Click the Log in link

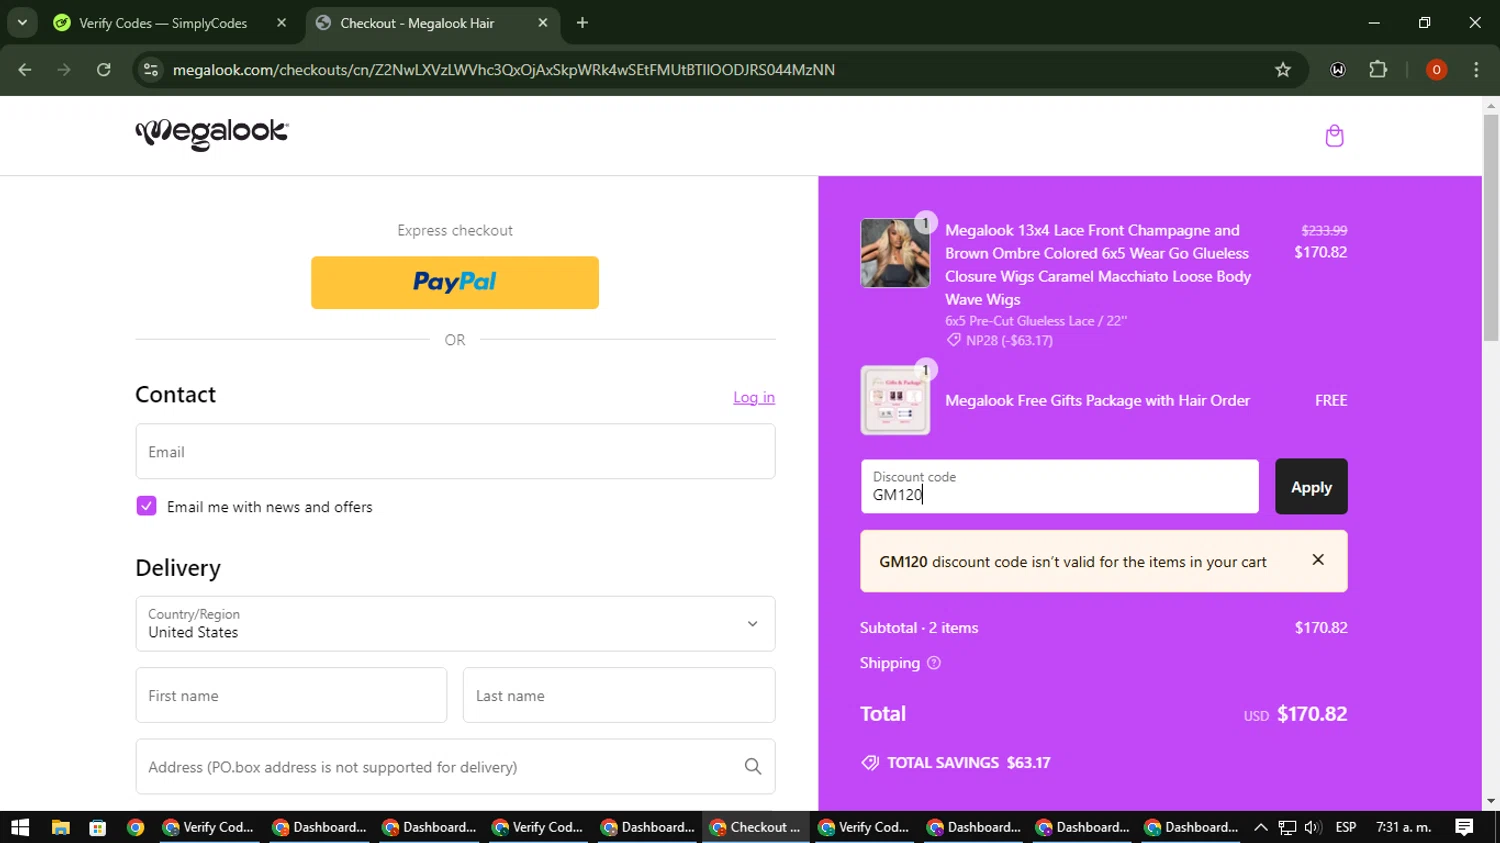coord(754,397)
